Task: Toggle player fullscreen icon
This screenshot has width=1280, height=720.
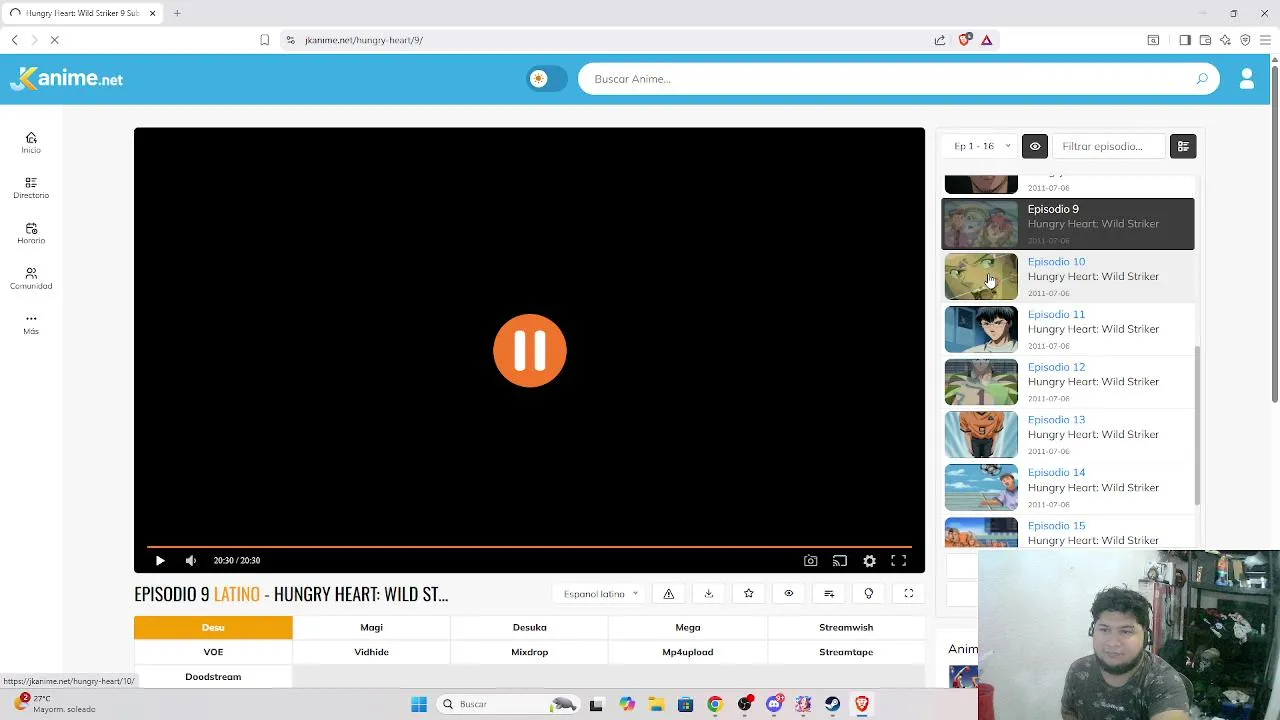Action: click(x=899, y=561)
